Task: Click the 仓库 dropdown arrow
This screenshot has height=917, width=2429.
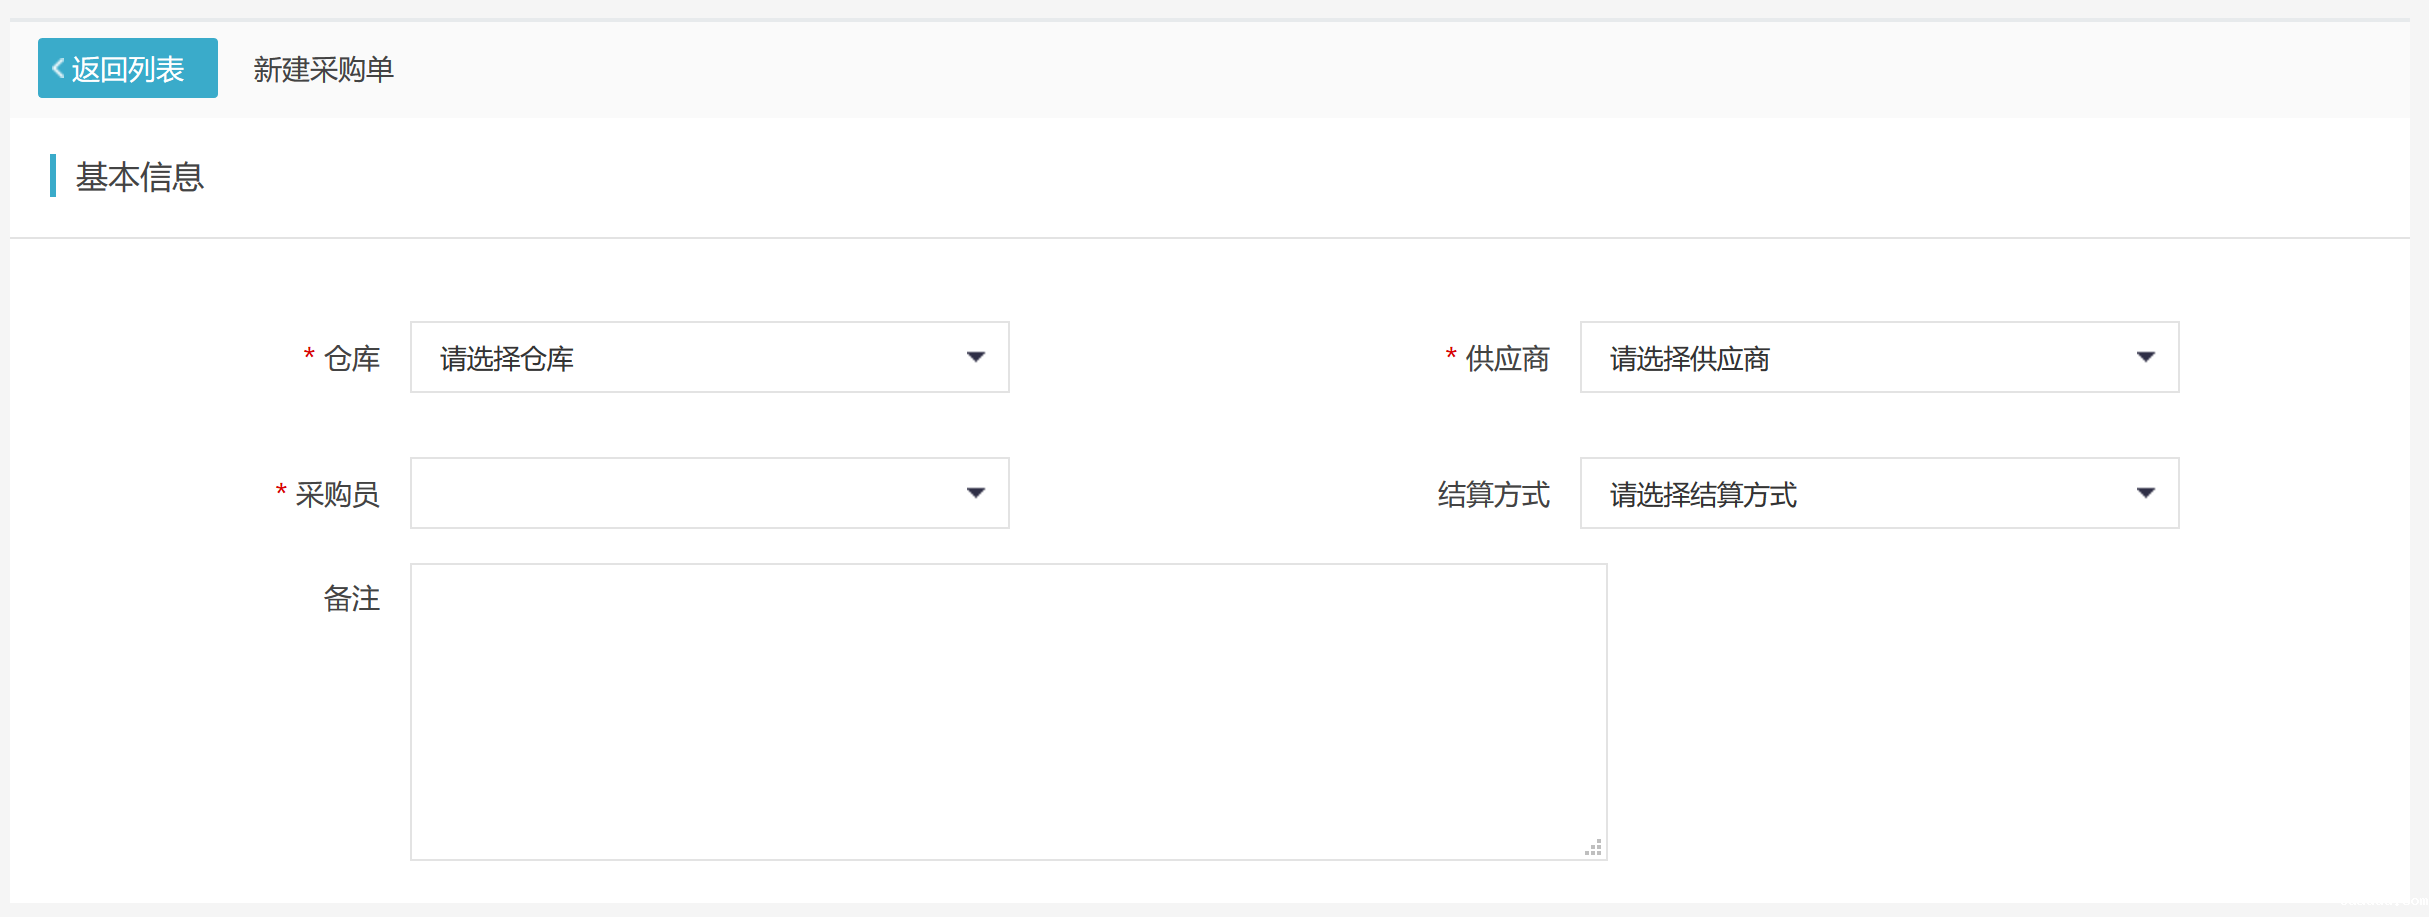Action: point(977,357)
